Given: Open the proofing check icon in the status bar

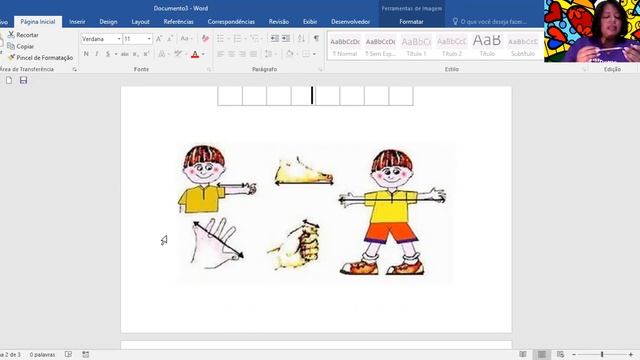Looking at the screenshot, I should tap(68, 354).
